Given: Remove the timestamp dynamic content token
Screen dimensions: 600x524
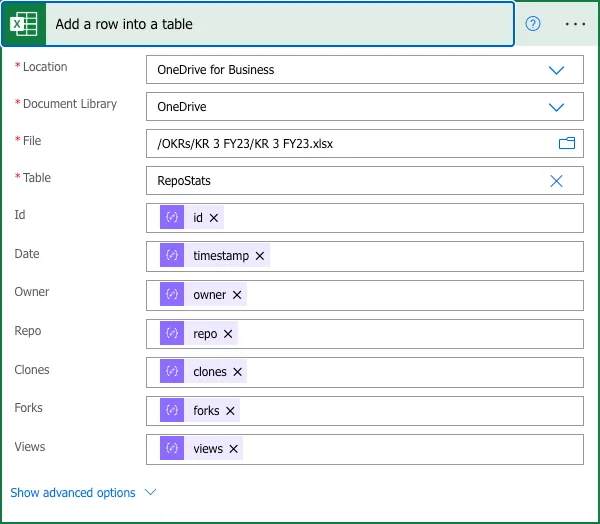Looking at the screenshot, I should pos(260,256).
